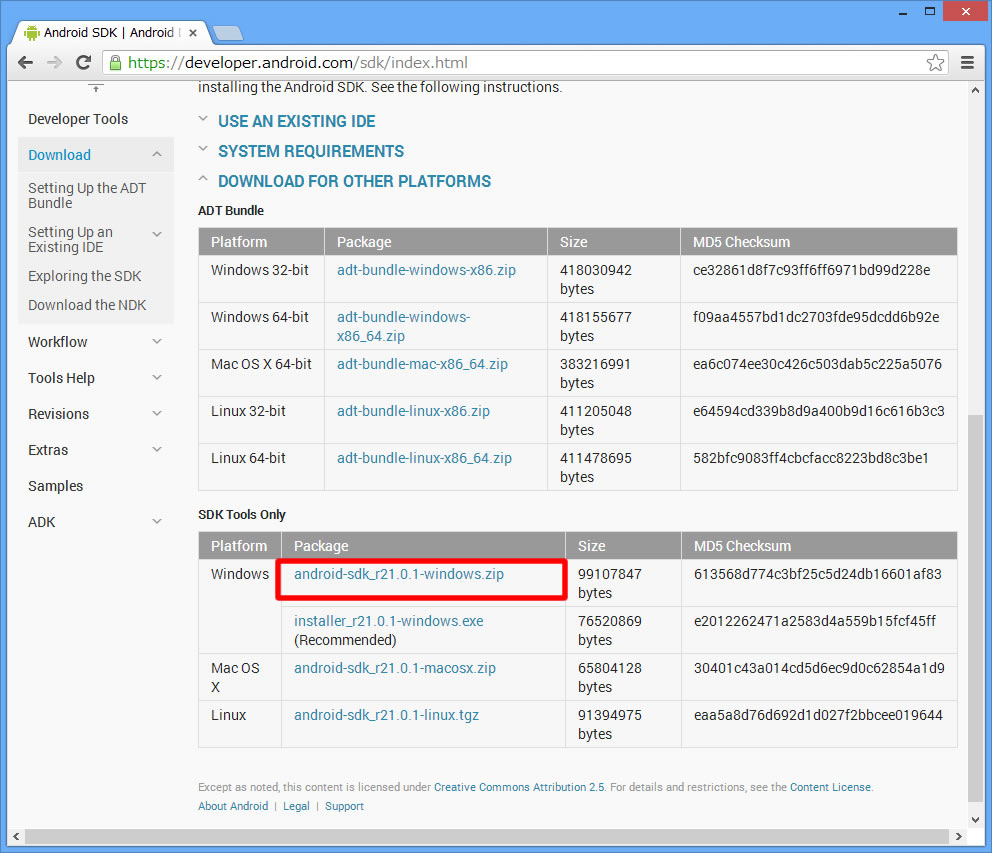Image resolution: width=992 pixels, height=853 pixels.
Task: Click the browser forward arrow
Action: point(54,62)
